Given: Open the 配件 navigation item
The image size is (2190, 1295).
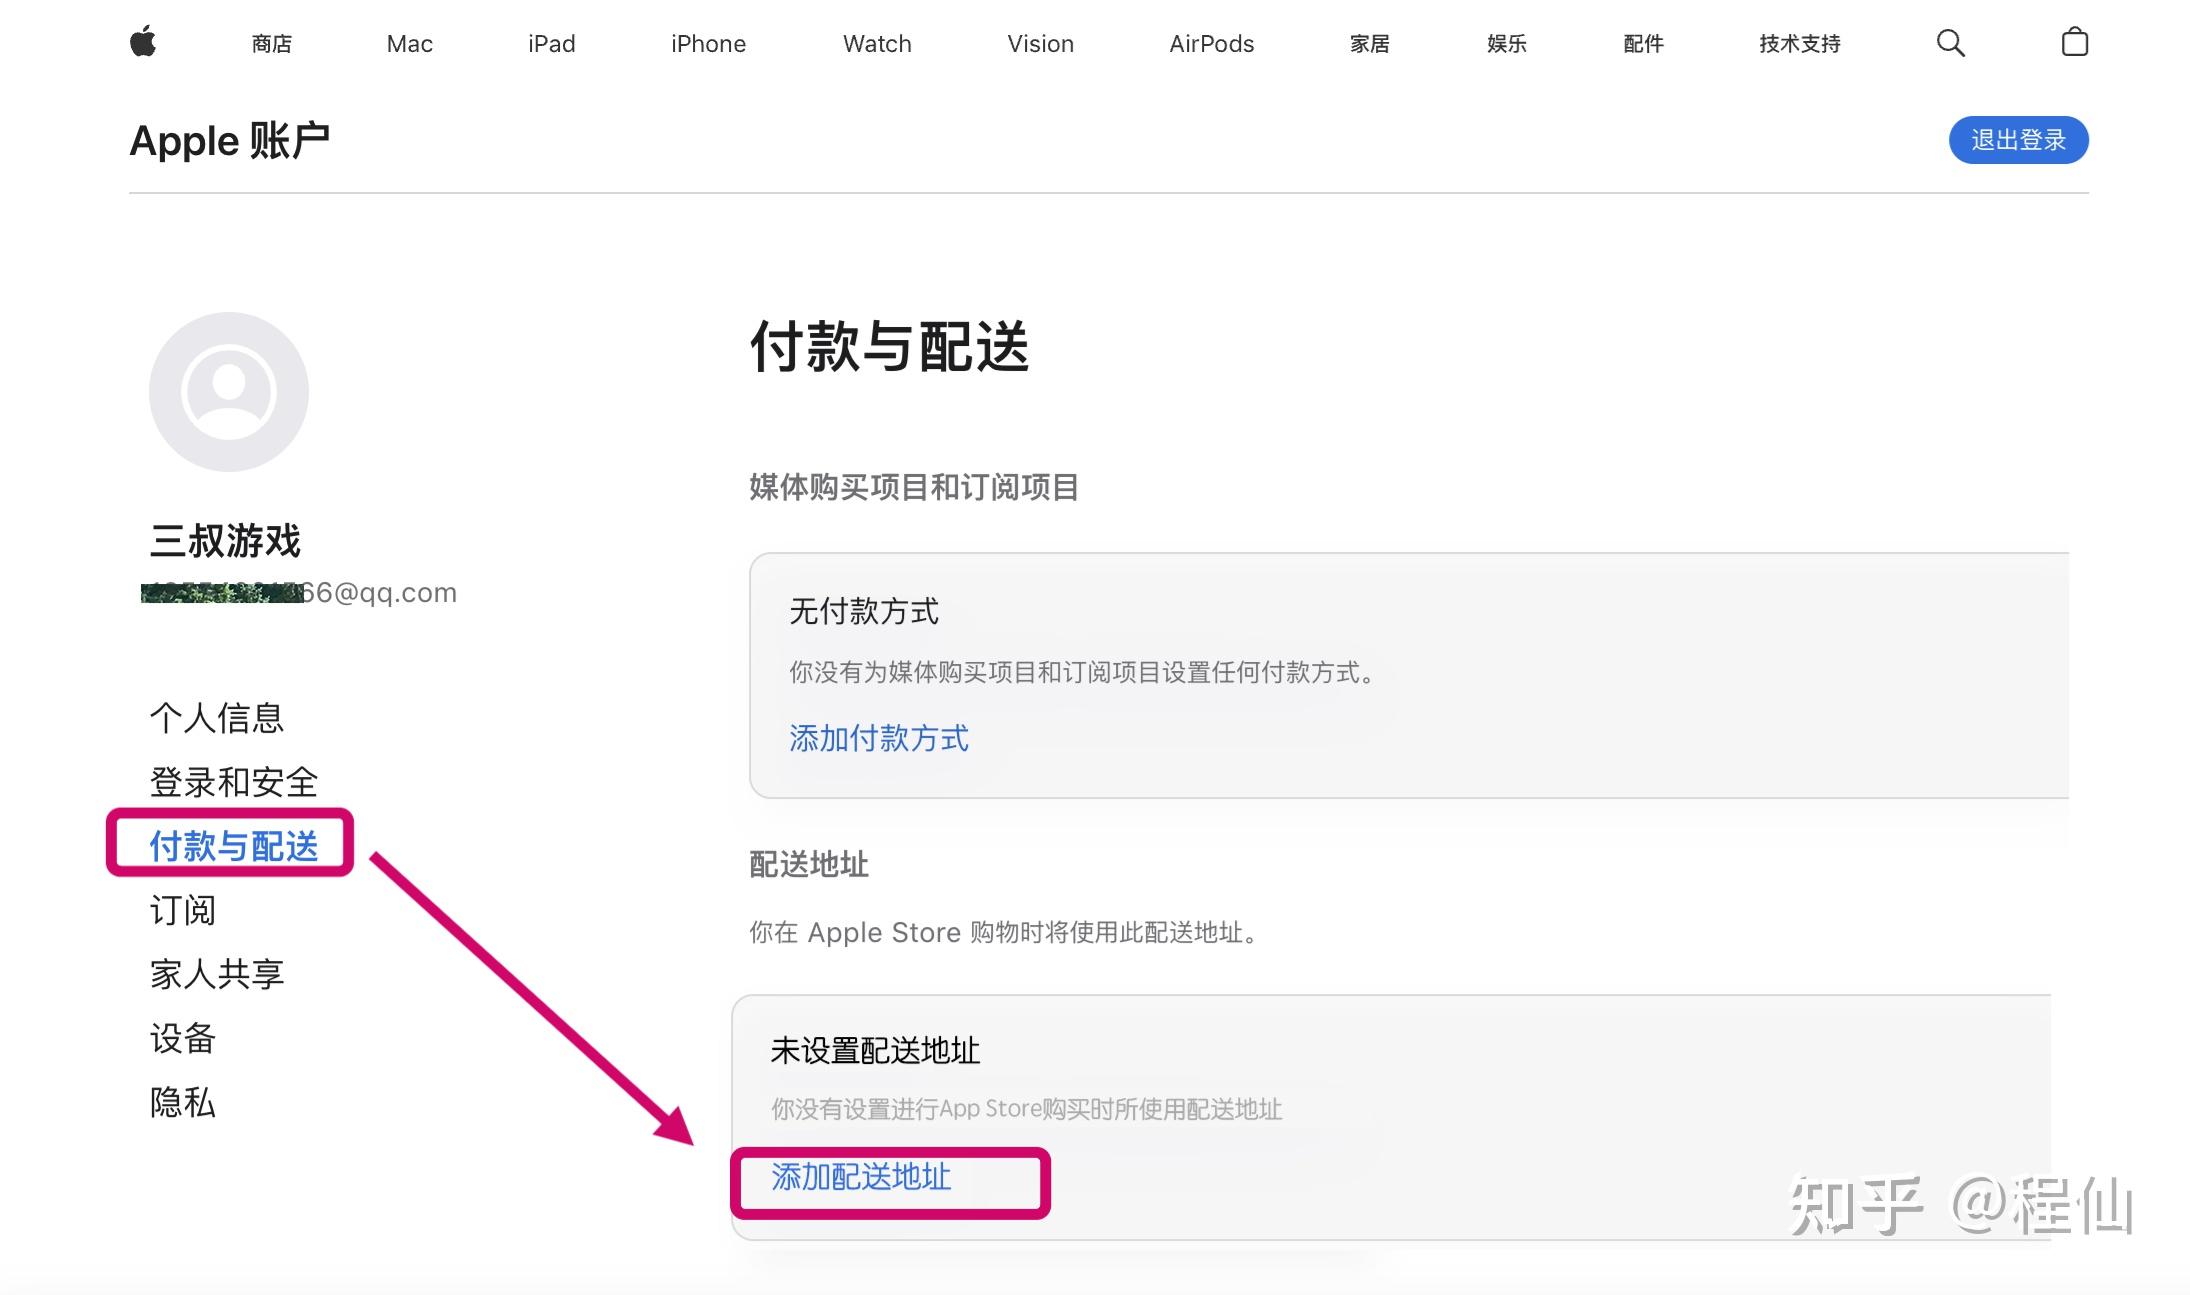Looking at the screenshot, I should (x=1643, y=44).
